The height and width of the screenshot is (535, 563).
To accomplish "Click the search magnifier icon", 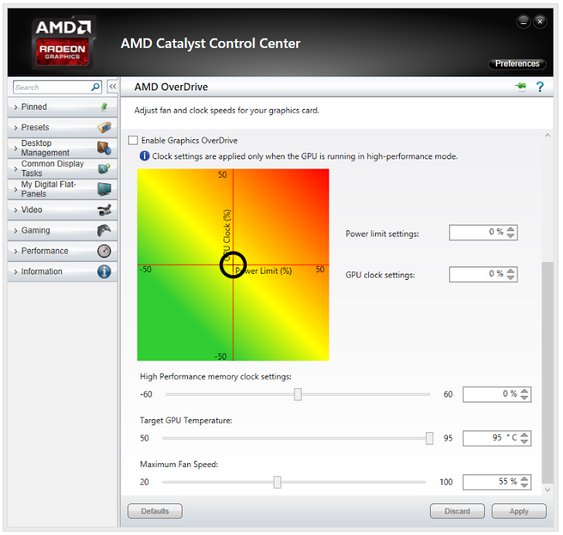I will [x=96, y=87].
